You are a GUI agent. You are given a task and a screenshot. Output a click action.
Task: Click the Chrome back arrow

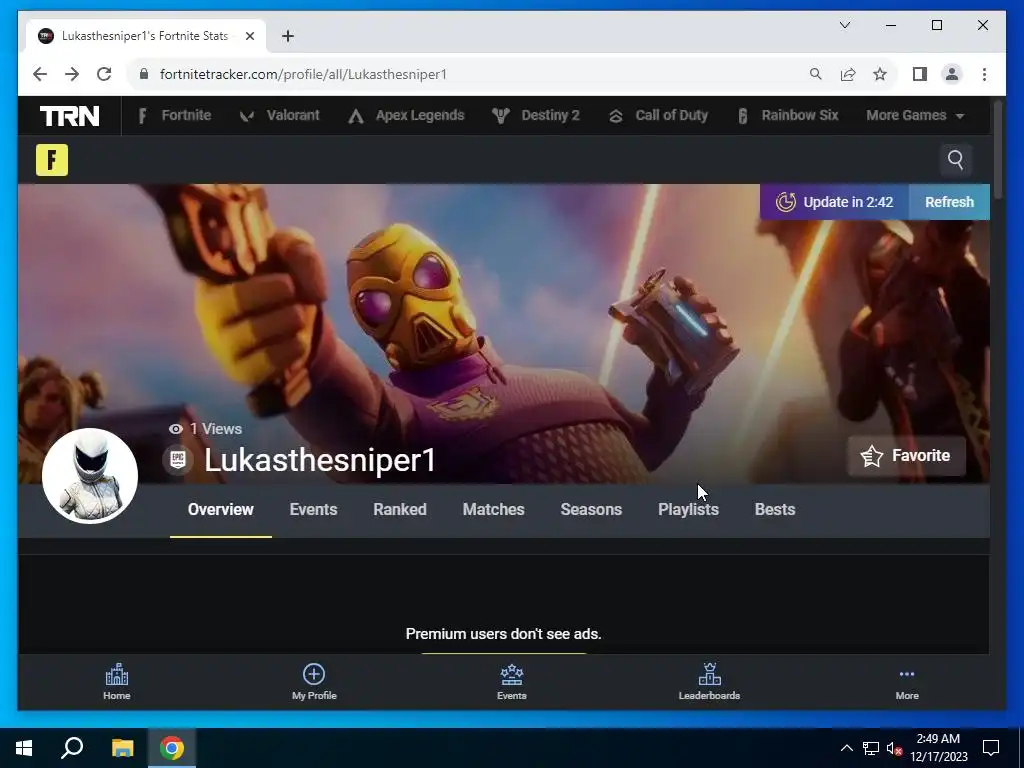[x=40, y=74]
